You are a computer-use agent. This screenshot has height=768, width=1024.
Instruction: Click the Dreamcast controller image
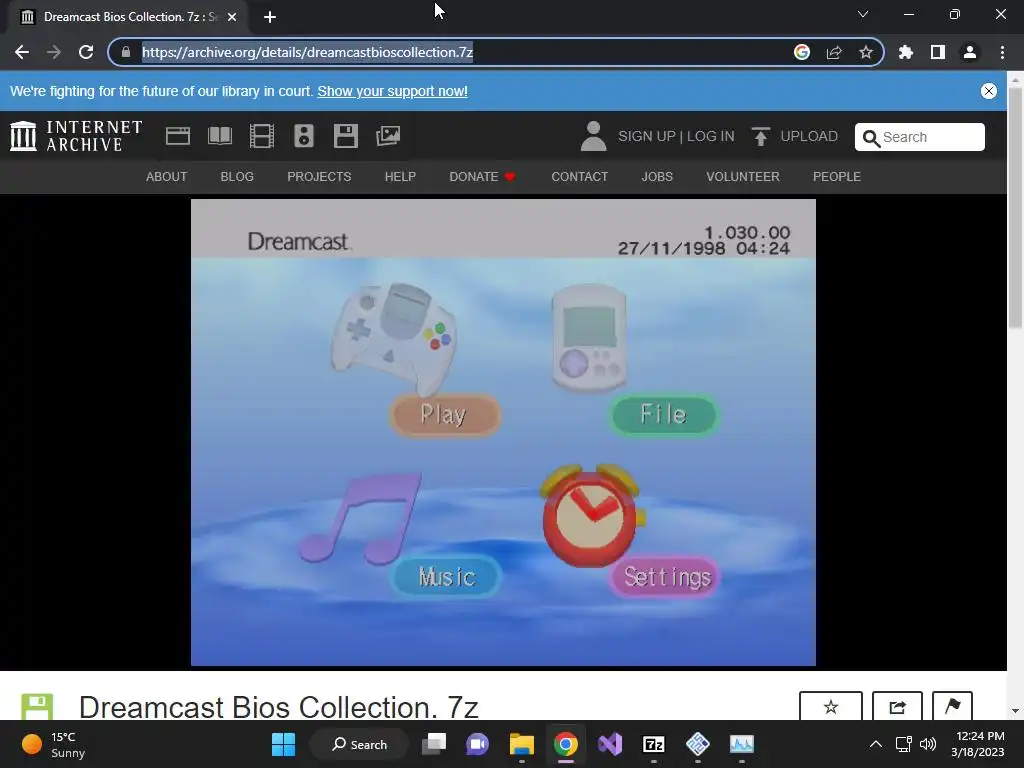(x=394, y=338)
